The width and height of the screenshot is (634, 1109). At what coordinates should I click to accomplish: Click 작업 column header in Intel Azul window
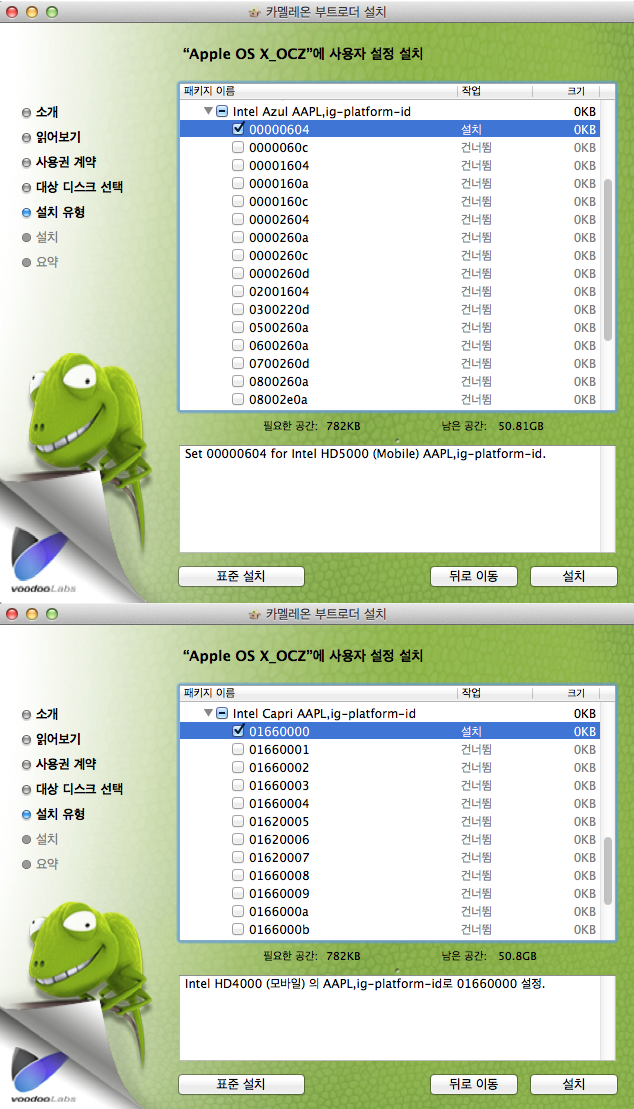click(494, 91)
